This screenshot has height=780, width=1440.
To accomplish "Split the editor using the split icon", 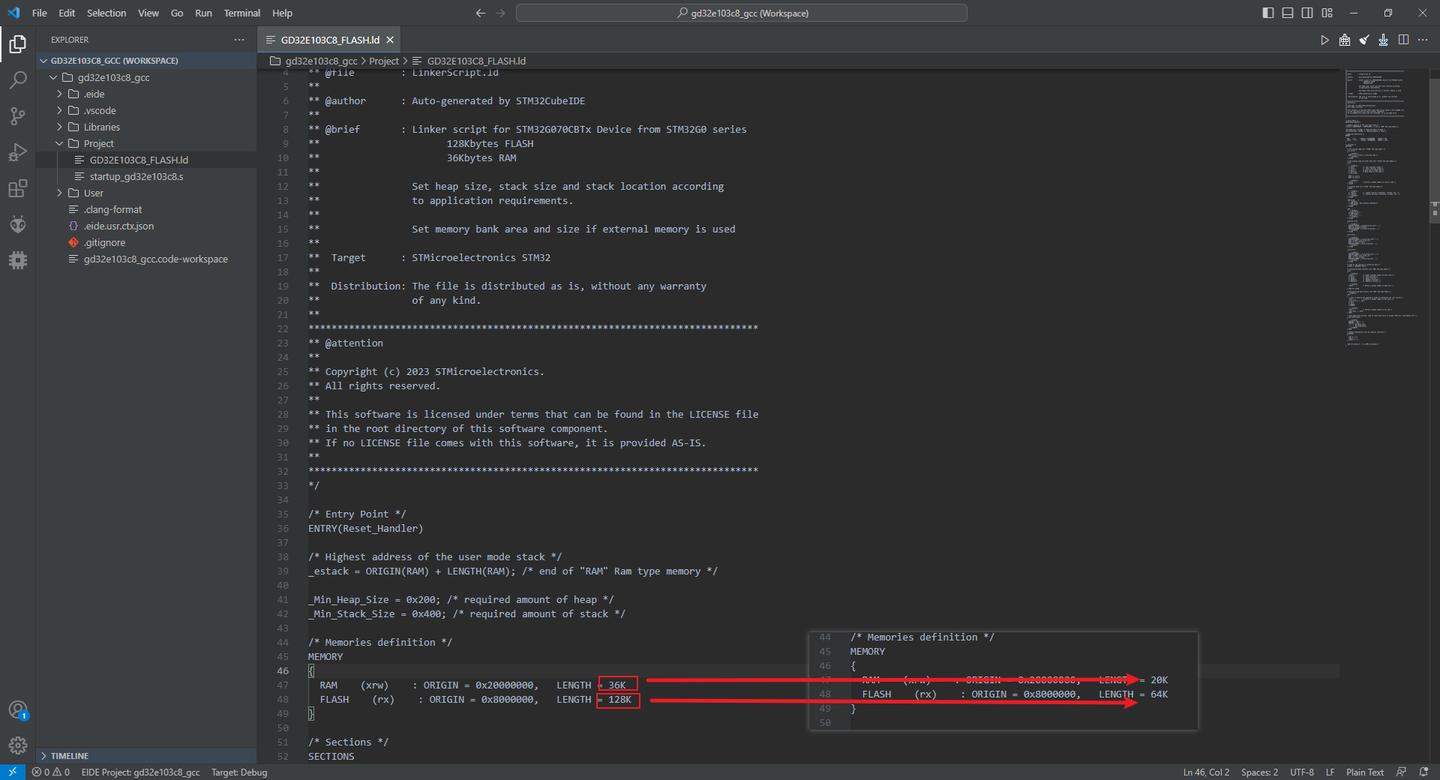I will (1403, 40).
